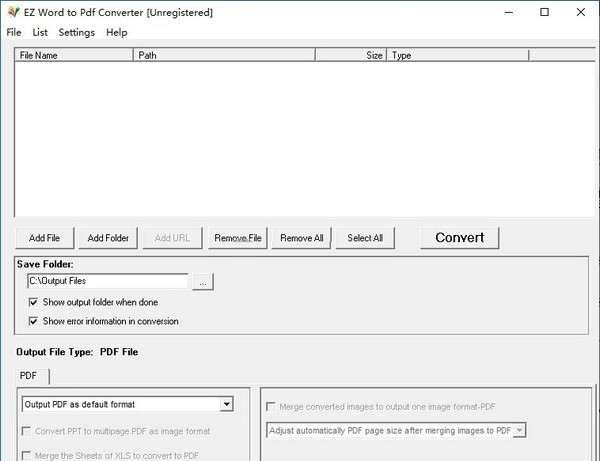600x461 pixels.
Task: Open the List menu
Action: point(40,33)
